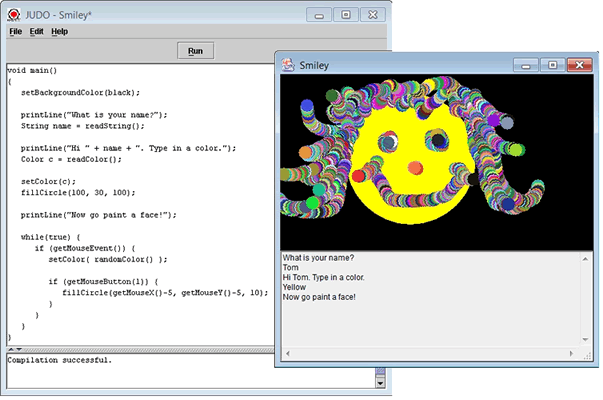Open the Help menu
This screenshot has height=400, width=603.
[60, 31]
